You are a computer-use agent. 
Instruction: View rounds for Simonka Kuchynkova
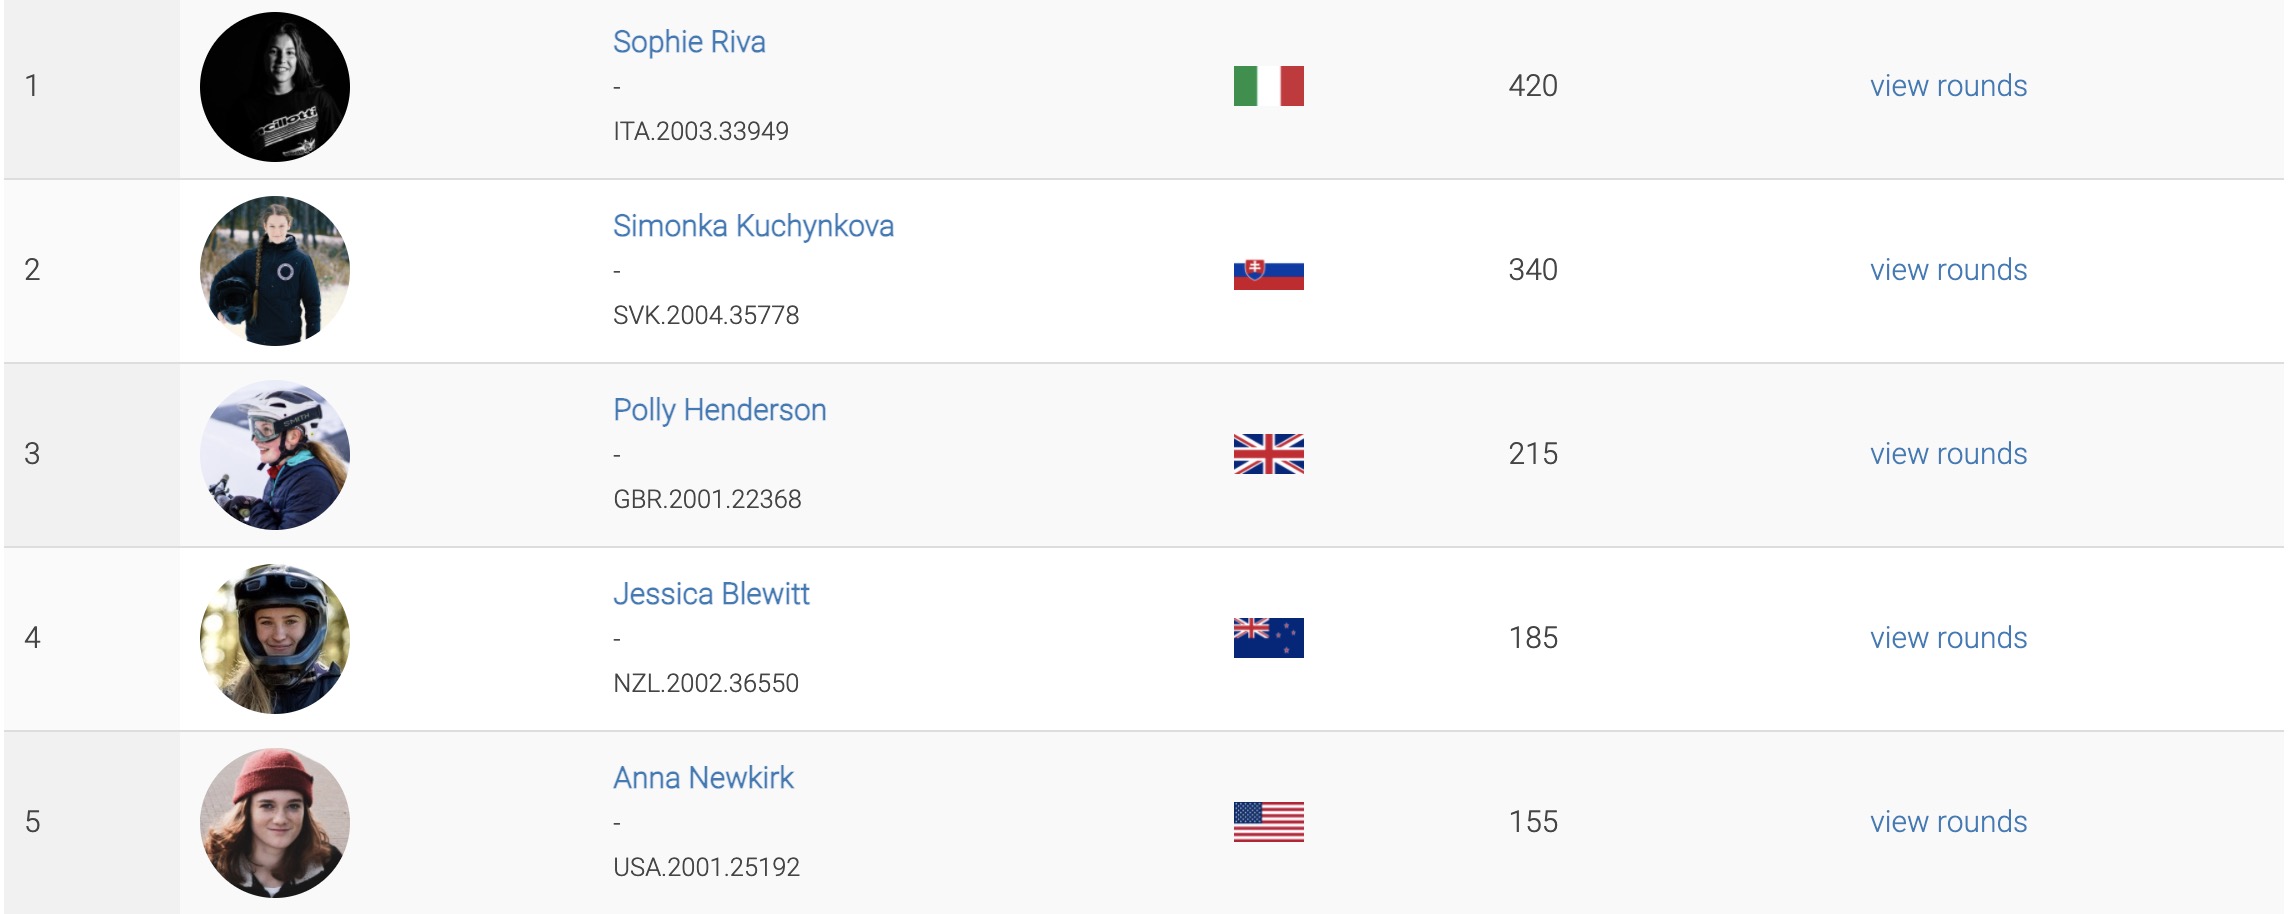1948,270
